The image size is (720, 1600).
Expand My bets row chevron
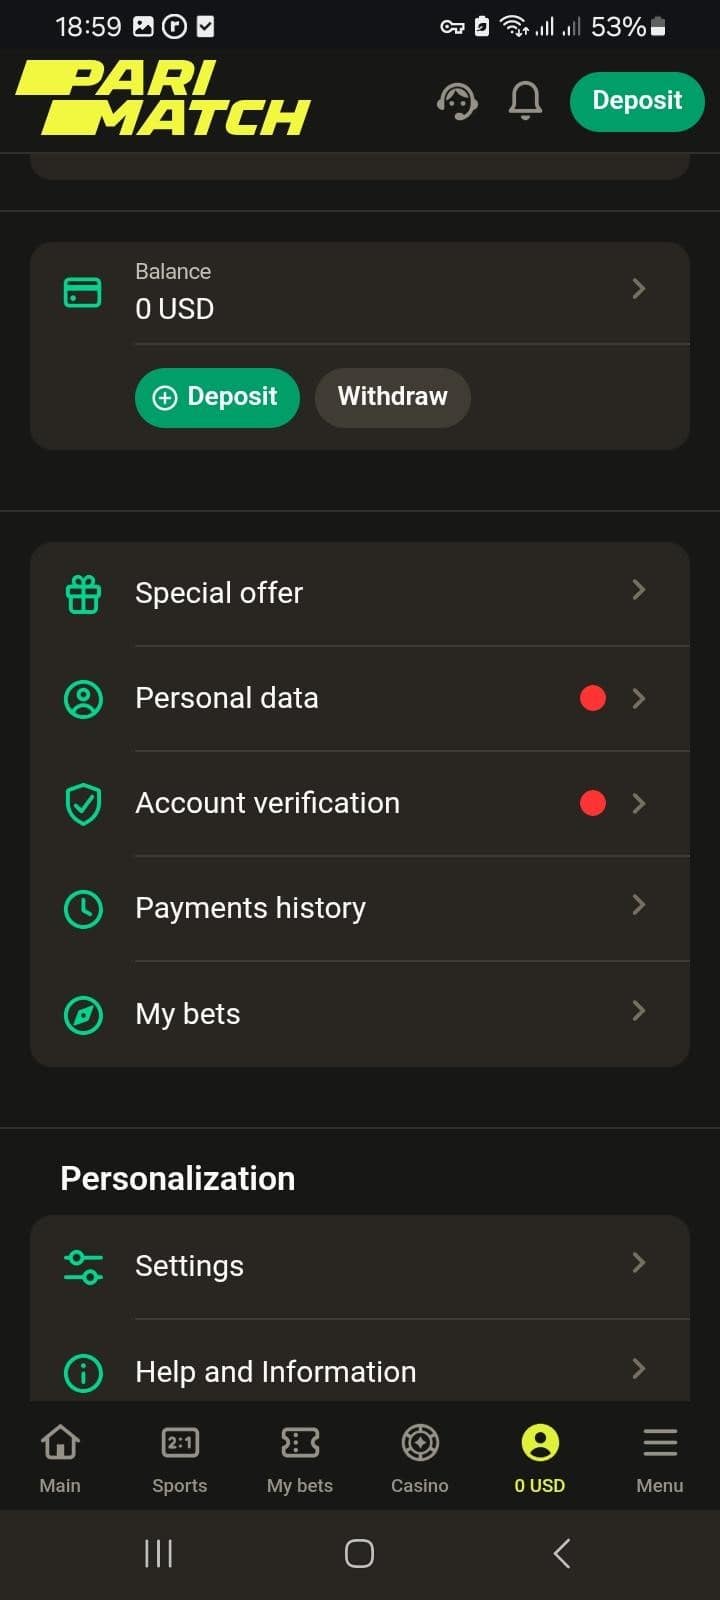click(639, 1011)
